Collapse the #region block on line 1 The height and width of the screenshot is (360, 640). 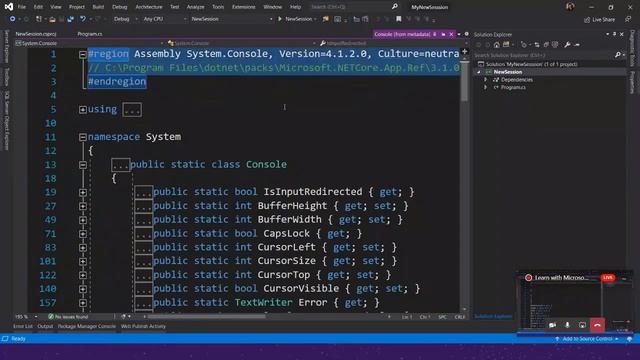coord(82,54)
